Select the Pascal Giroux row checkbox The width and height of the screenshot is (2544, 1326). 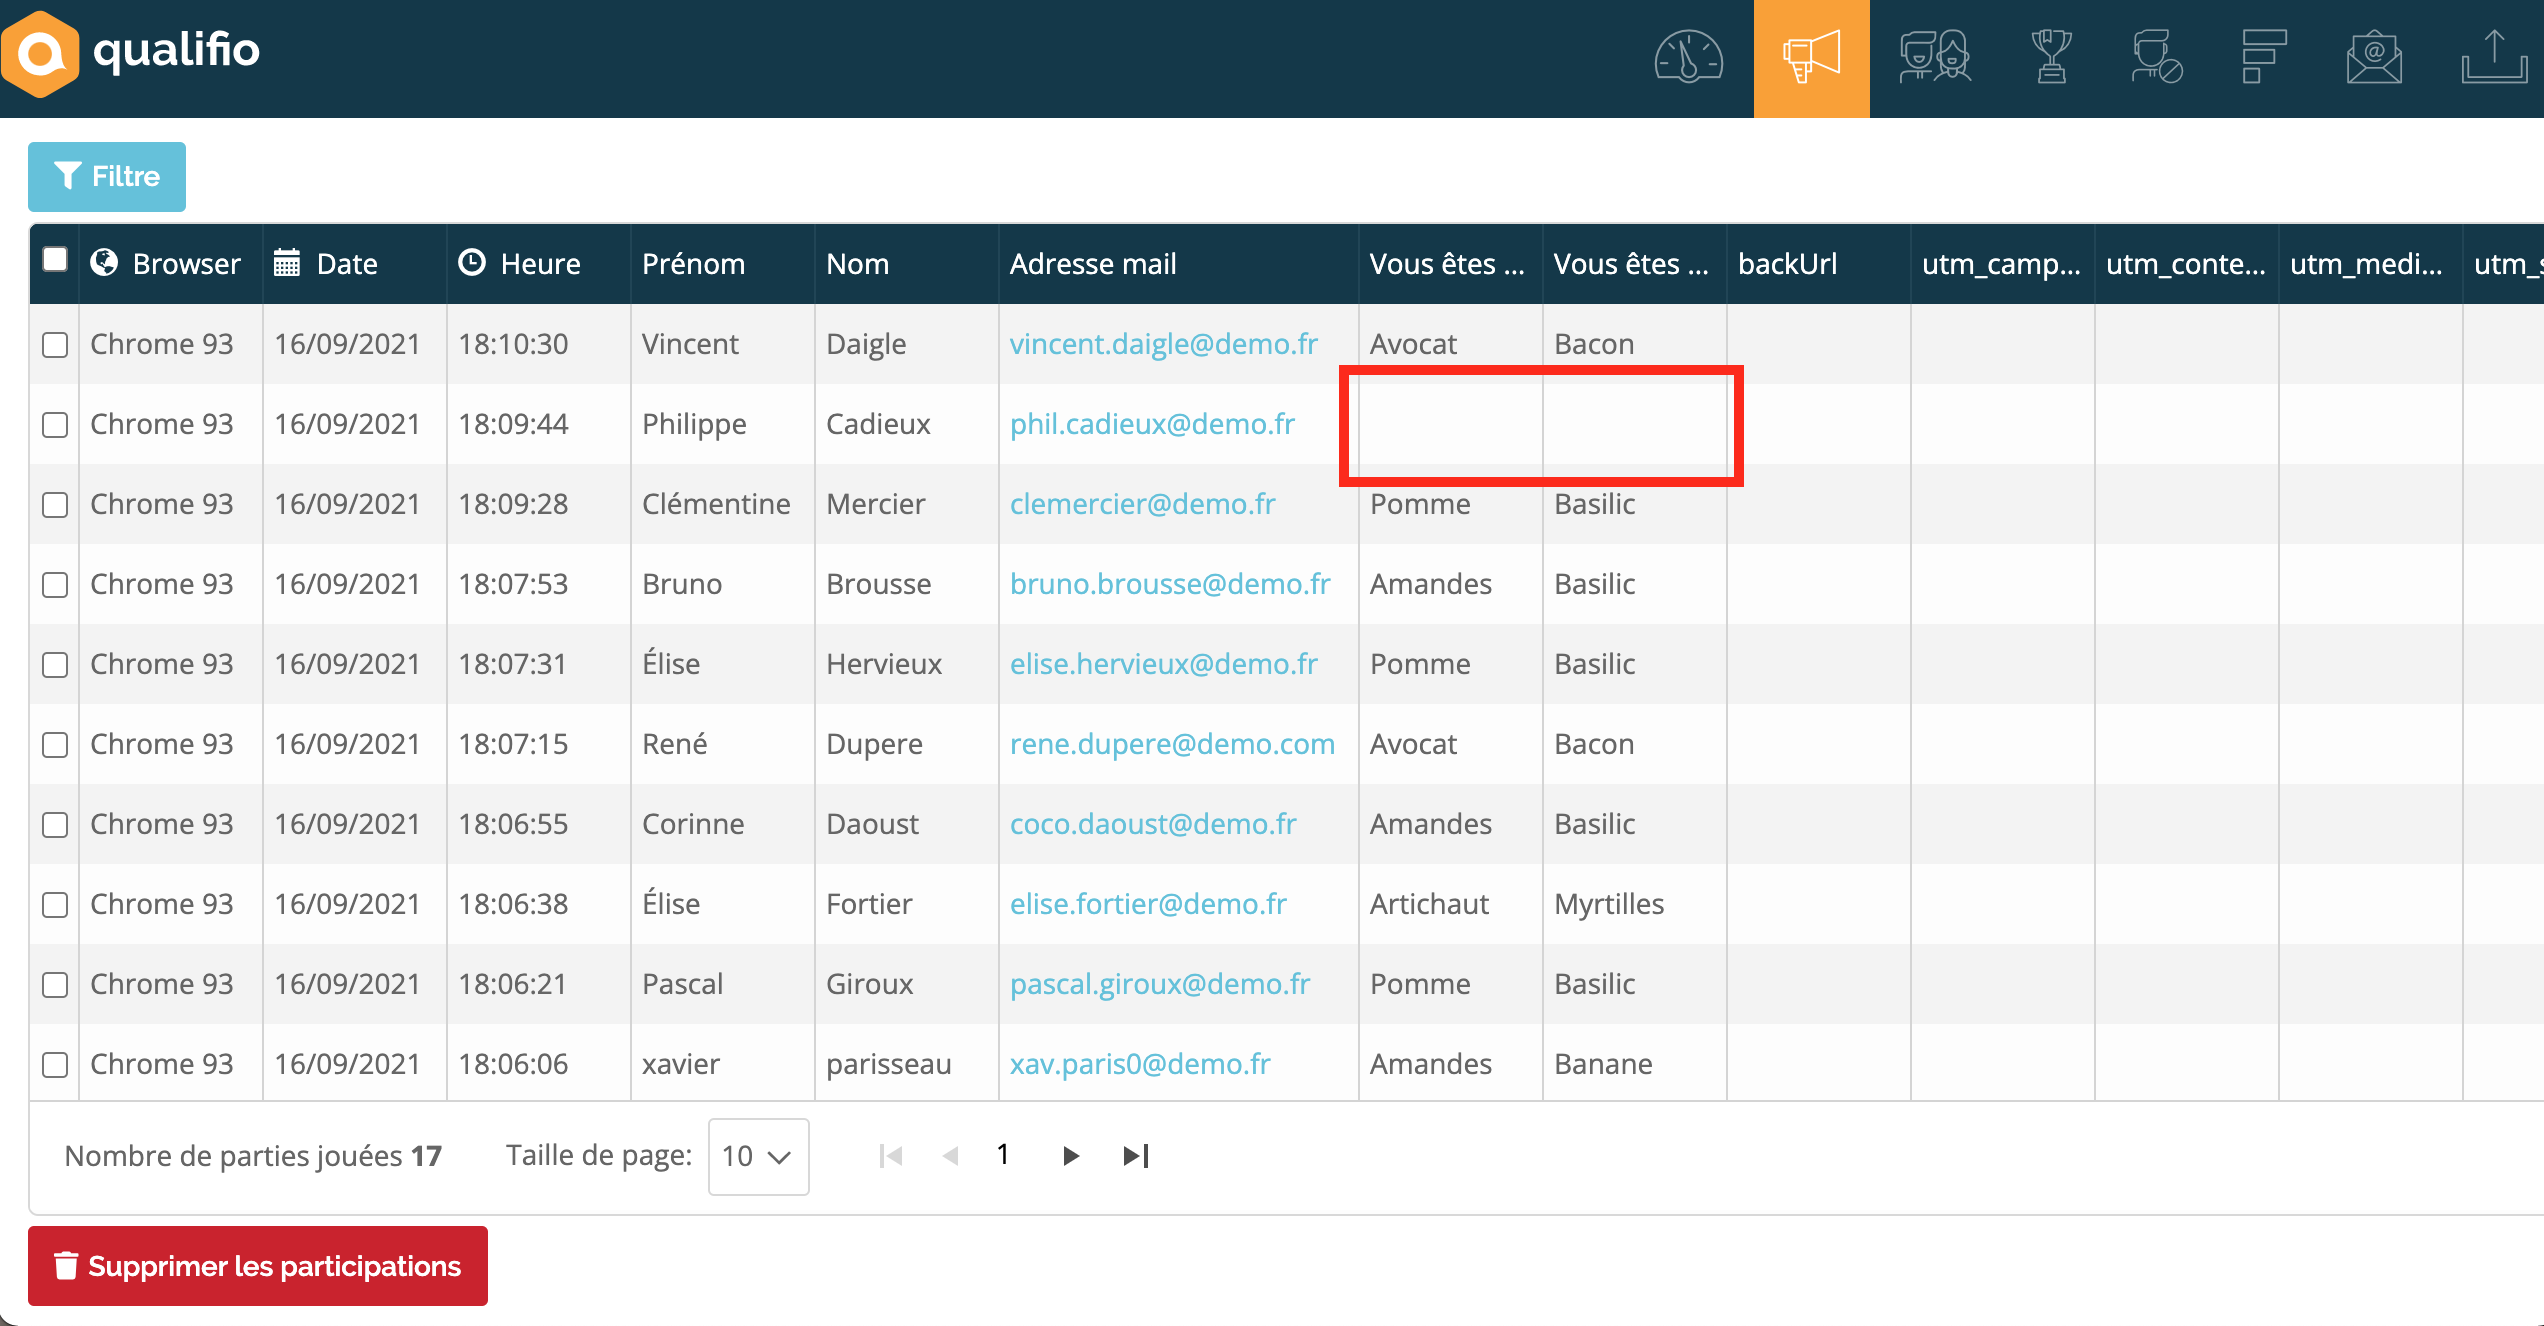tap(55, 985)
